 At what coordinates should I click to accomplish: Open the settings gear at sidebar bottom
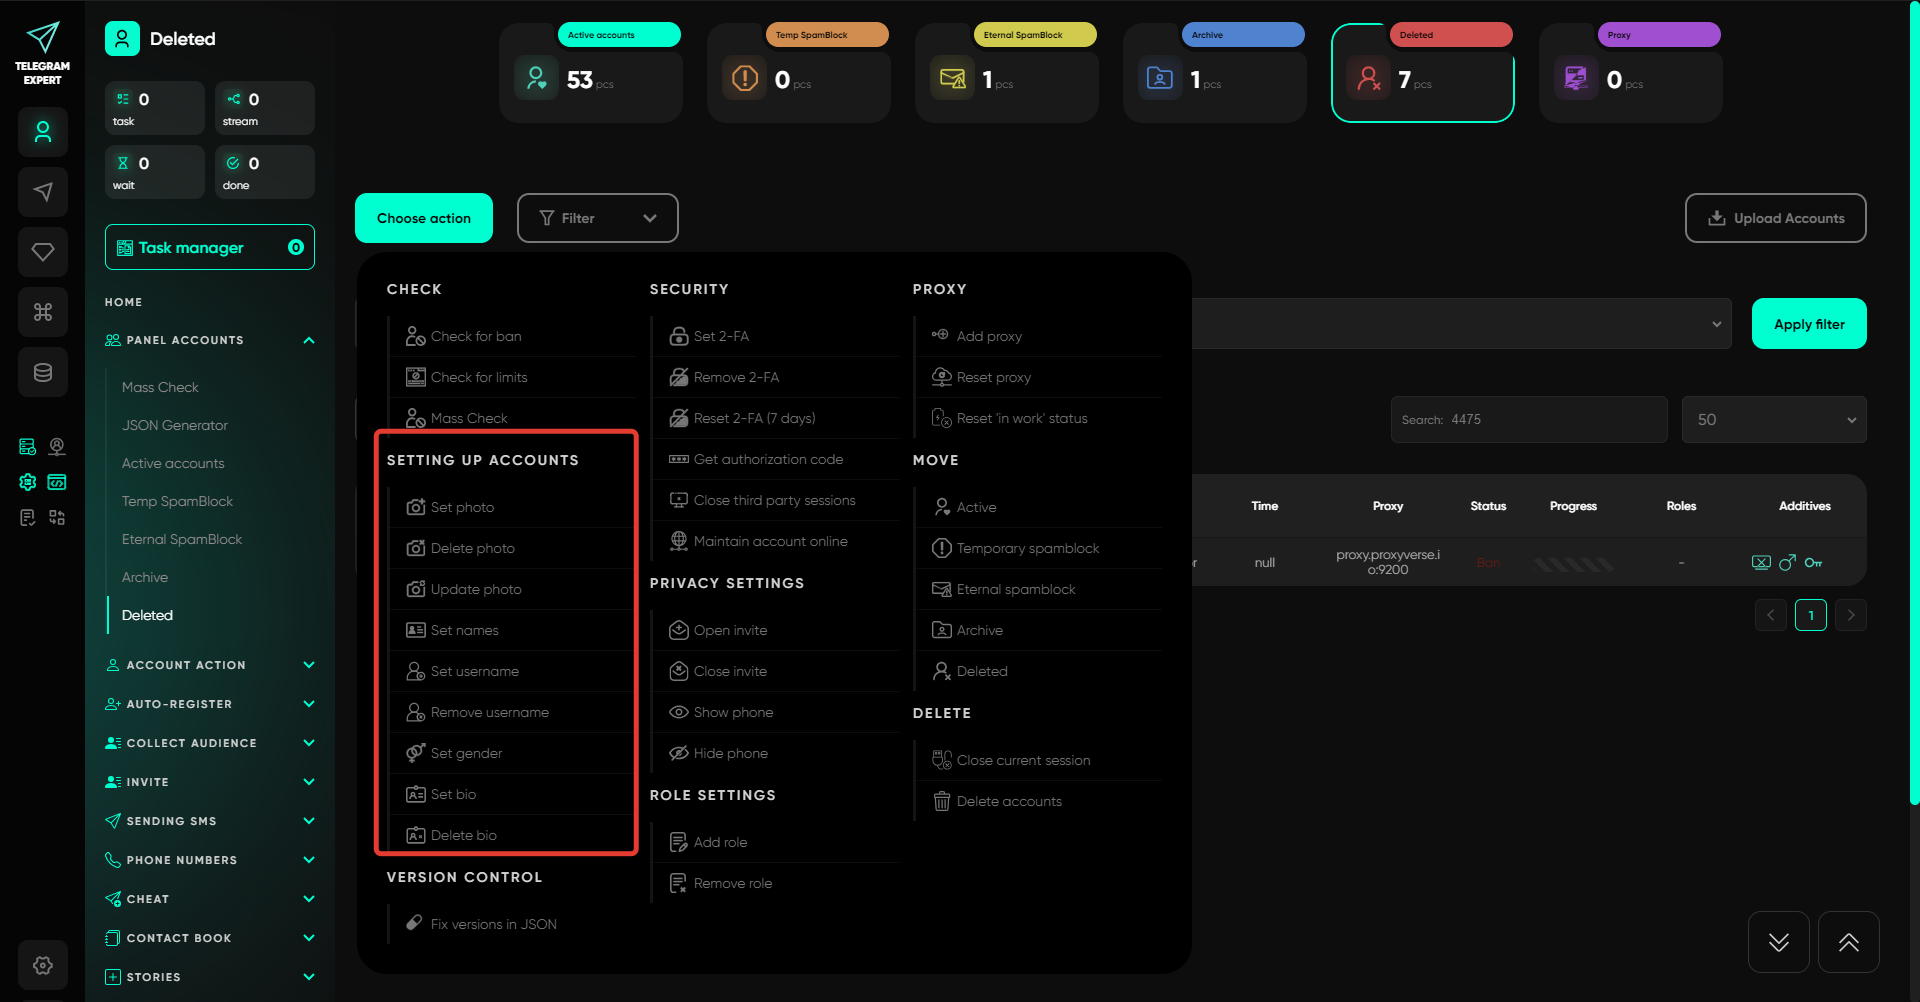[43, 965]
